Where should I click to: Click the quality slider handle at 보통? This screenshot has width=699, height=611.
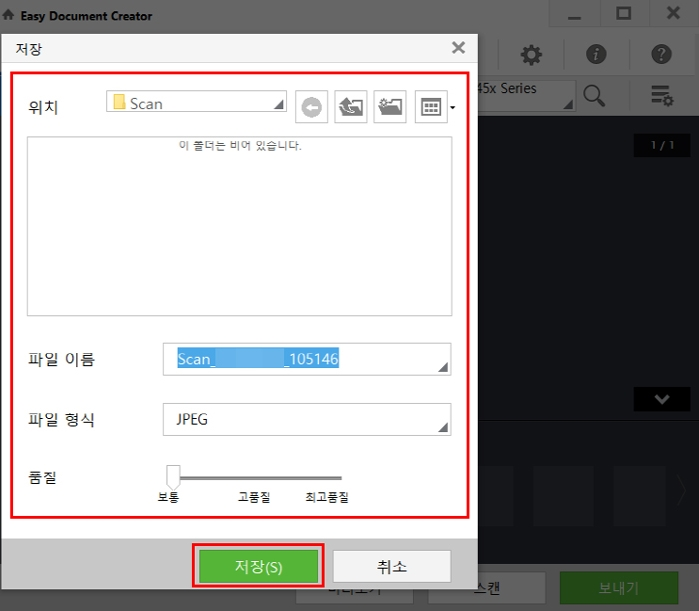tap(173, 476)
